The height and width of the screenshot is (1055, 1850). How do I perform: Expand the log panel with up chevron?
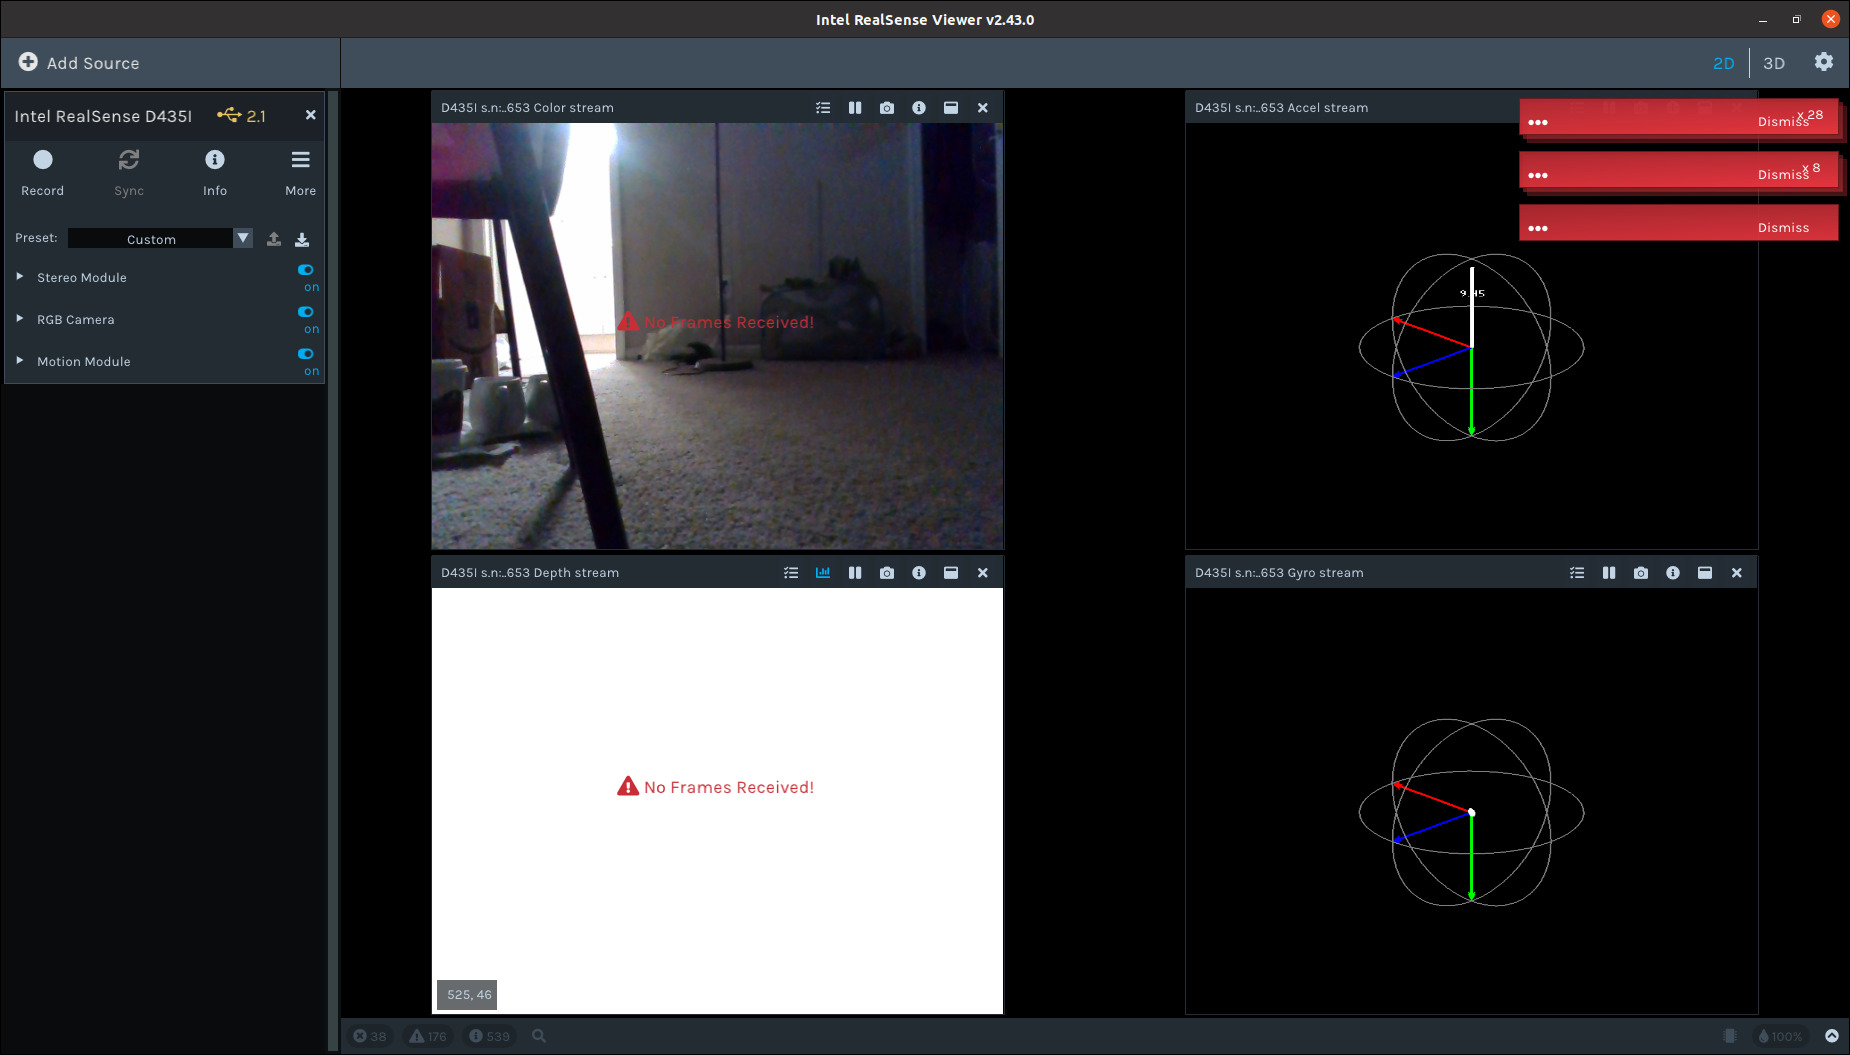(1832, 1036)
